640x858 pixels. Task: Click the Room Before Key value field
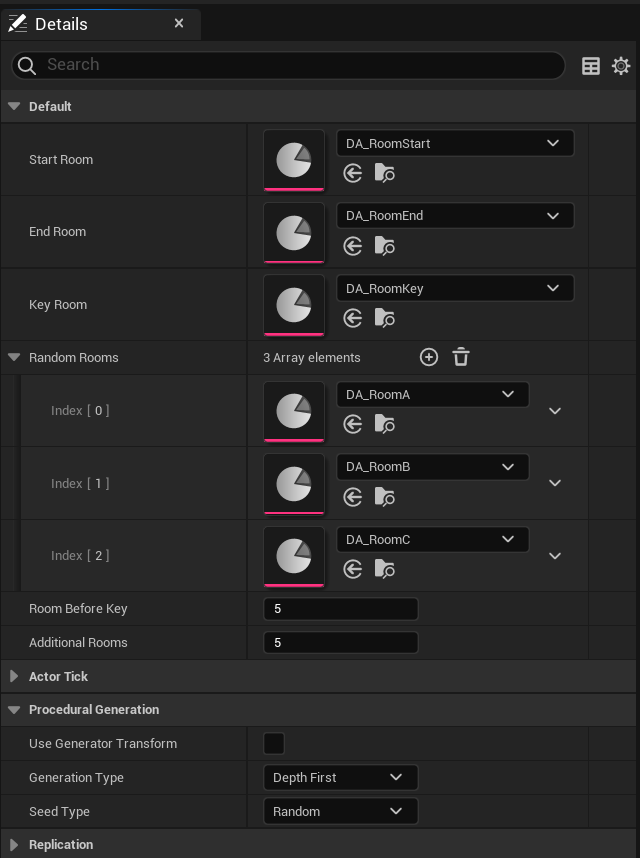tap(340, 609)
